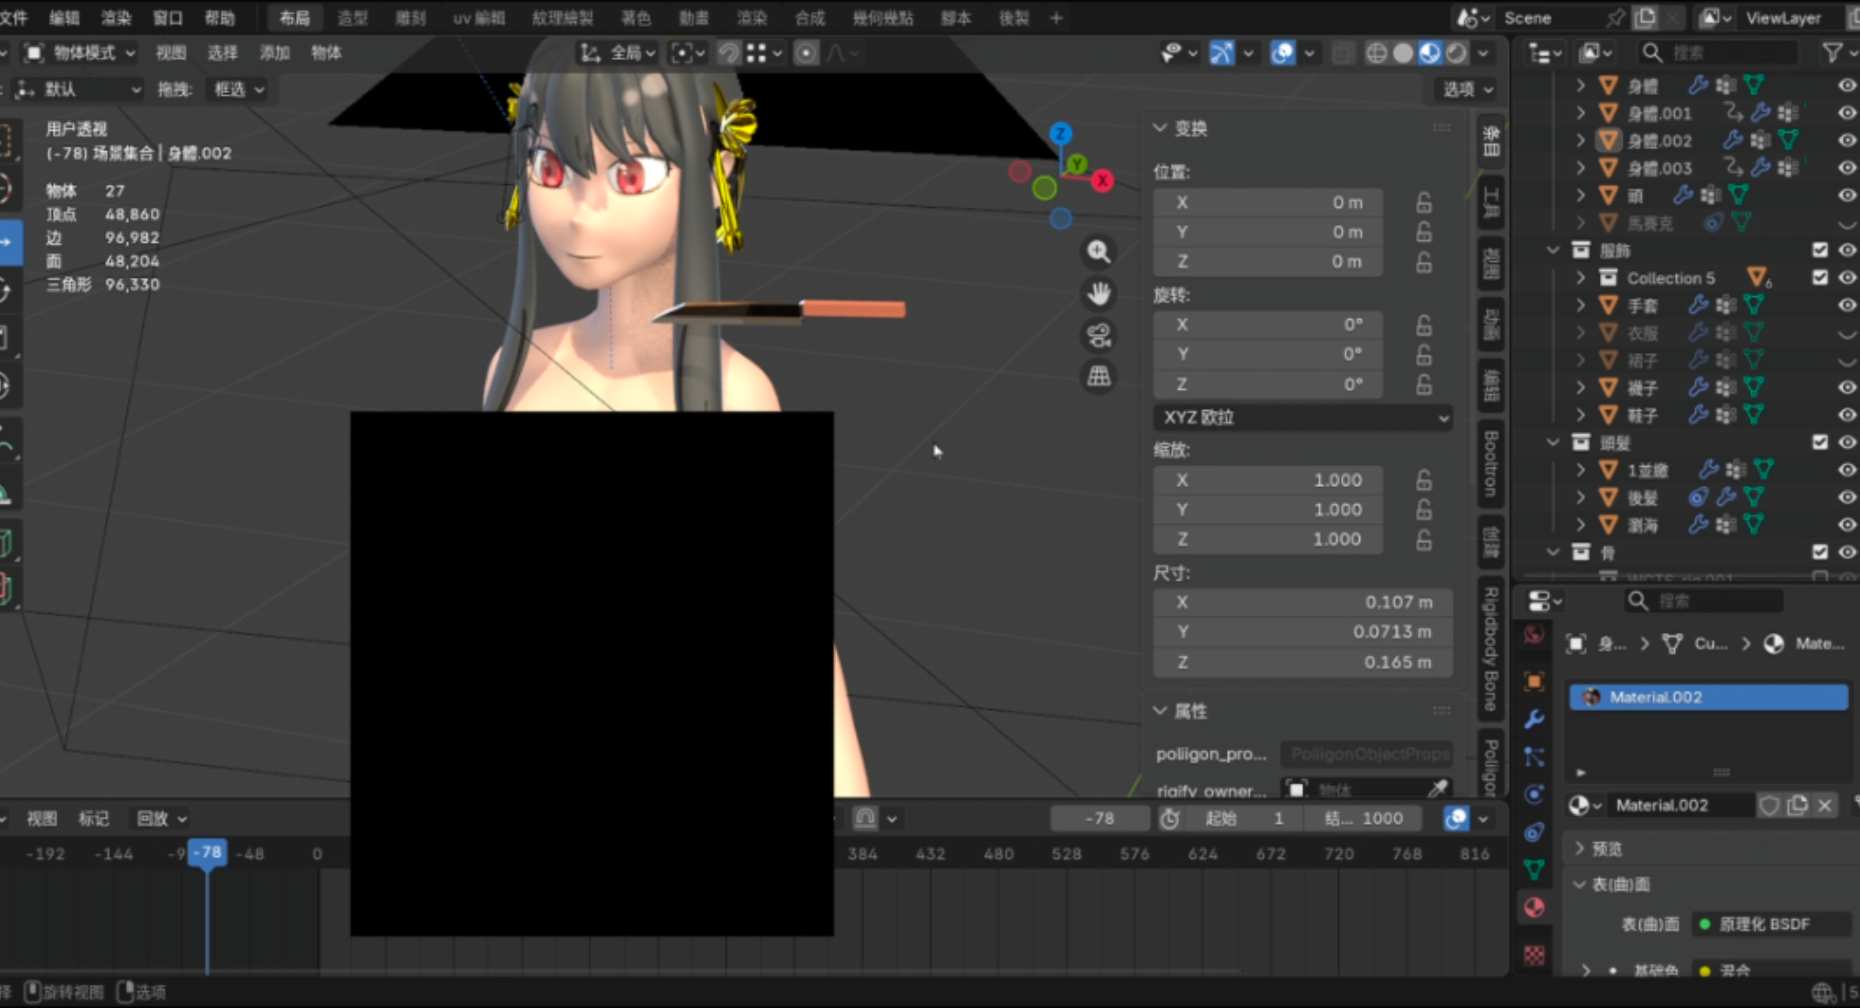Open the XYZ 欧拉 rotation mode dropdown
The image size is (1860, 1008).
[x=1303, y=417]
